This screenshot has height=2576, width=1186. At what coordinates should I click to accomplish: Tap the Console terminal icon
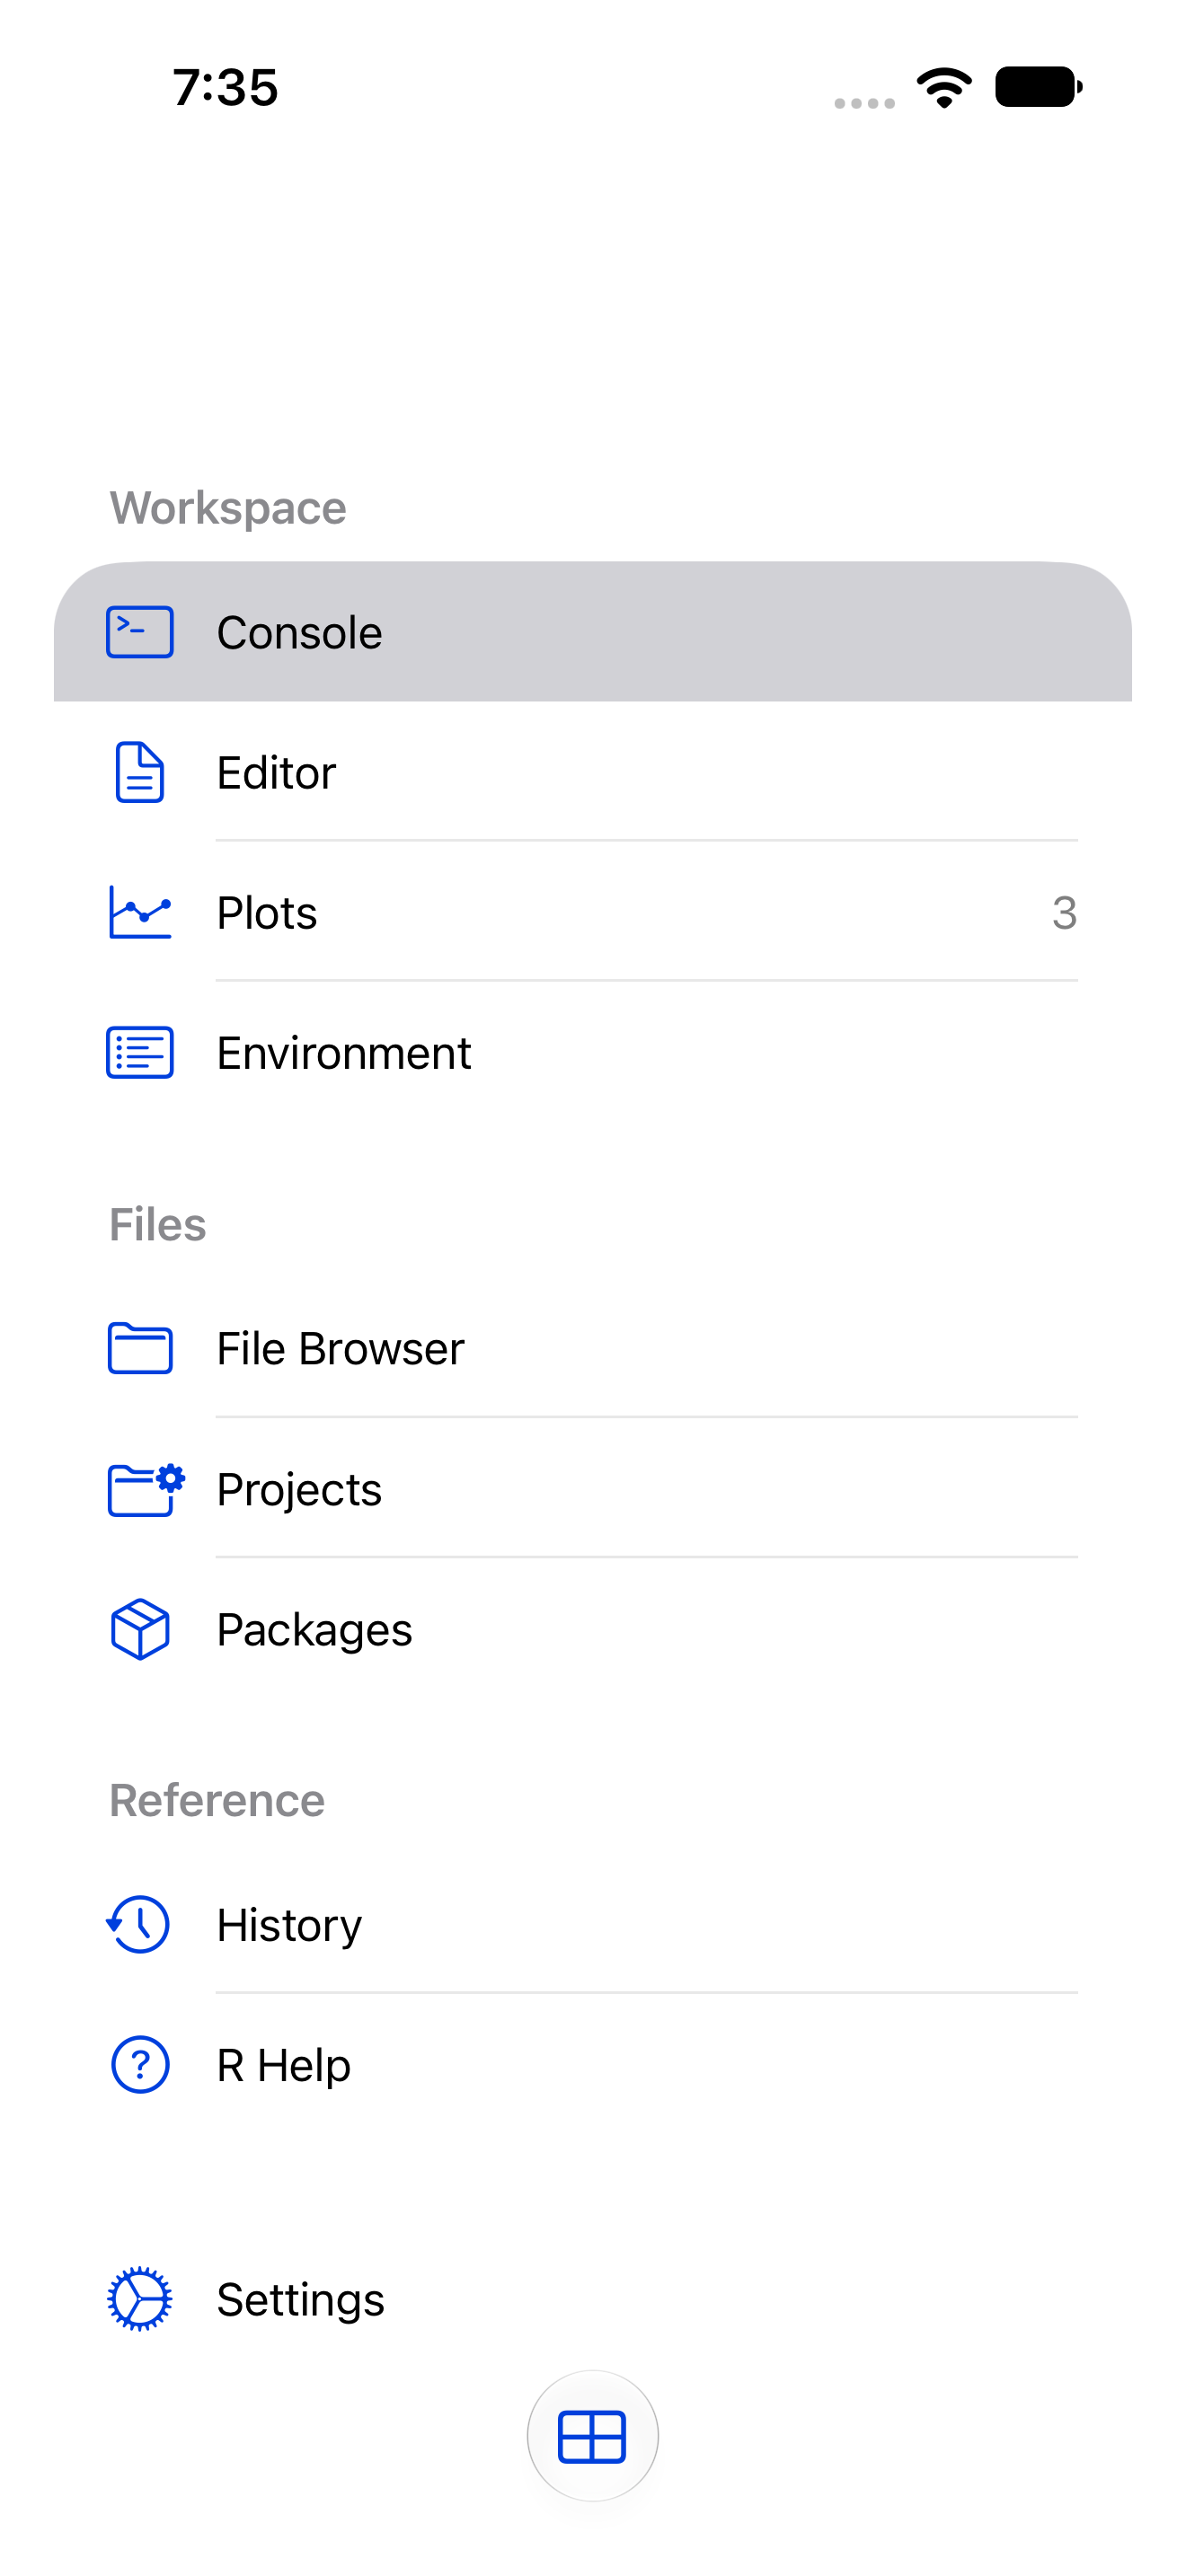tap(140, 632)
